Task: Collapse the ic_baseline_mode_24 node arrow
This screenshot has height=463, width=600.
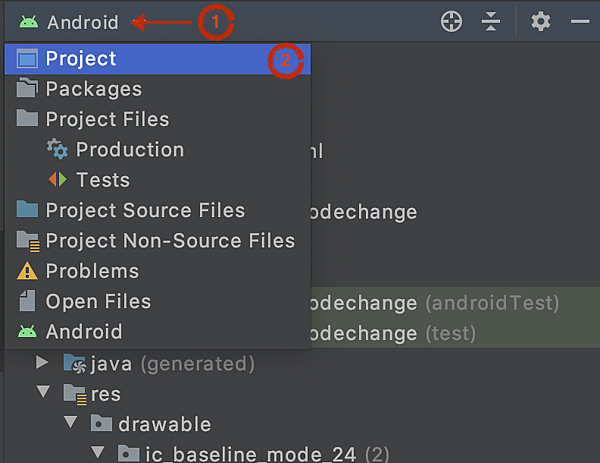Action: click(98, 452)
